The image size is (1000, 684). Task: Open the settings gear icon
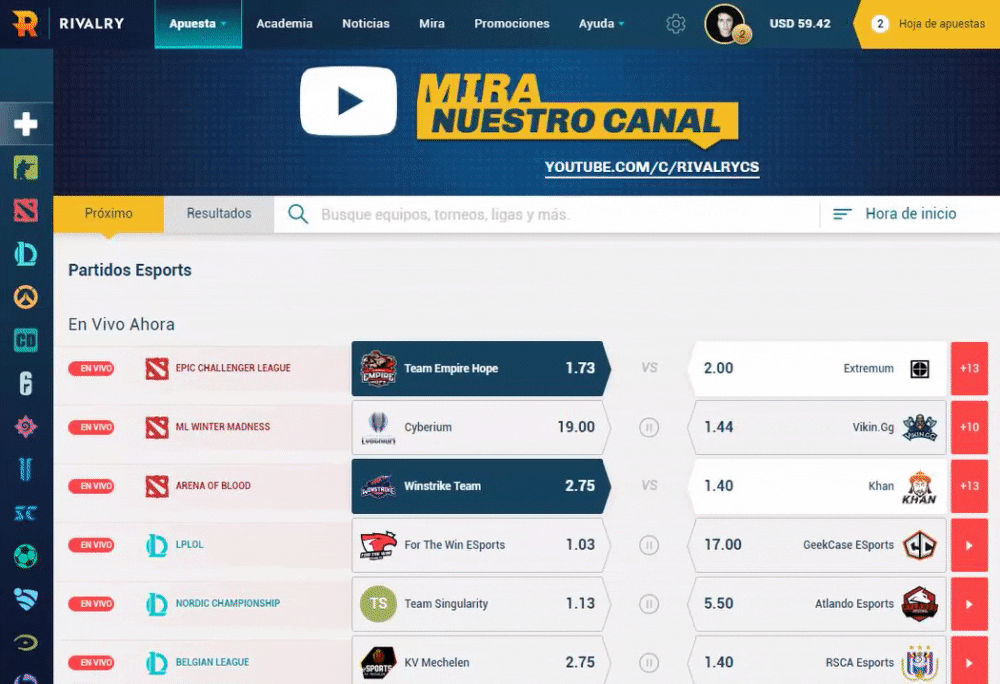[675, 24]
